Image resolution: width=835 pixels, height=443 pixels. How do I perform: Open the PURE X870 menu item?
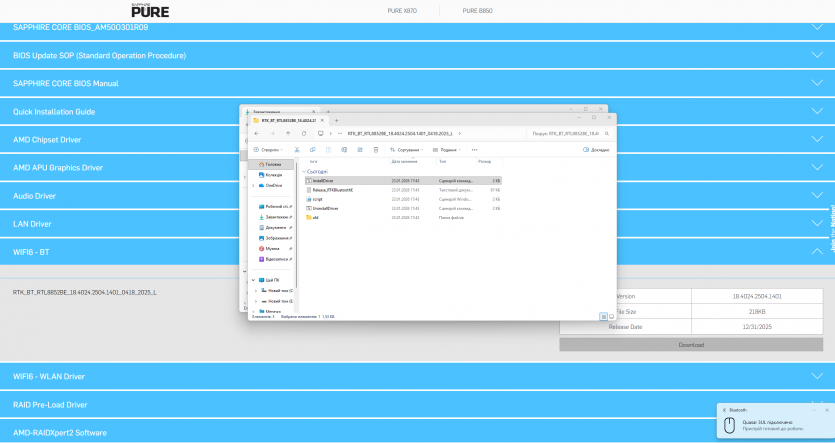pos(402,10)
